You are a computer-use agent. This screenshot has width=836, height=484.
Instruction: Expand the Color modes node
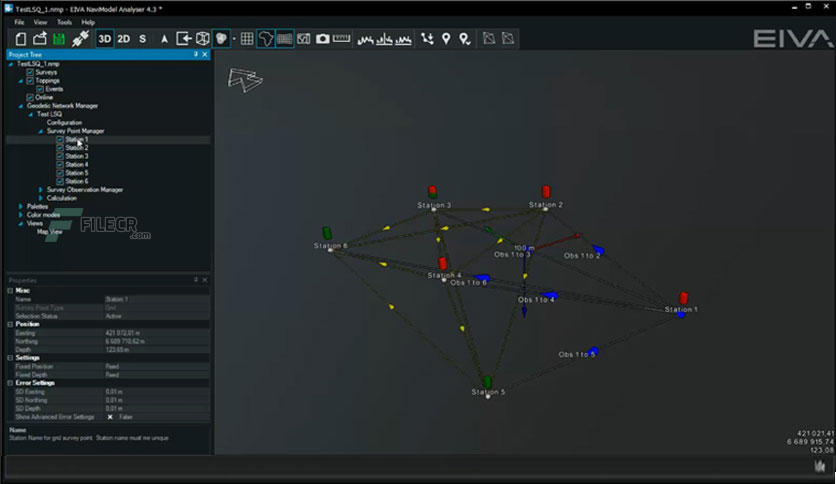coord(21,215)
